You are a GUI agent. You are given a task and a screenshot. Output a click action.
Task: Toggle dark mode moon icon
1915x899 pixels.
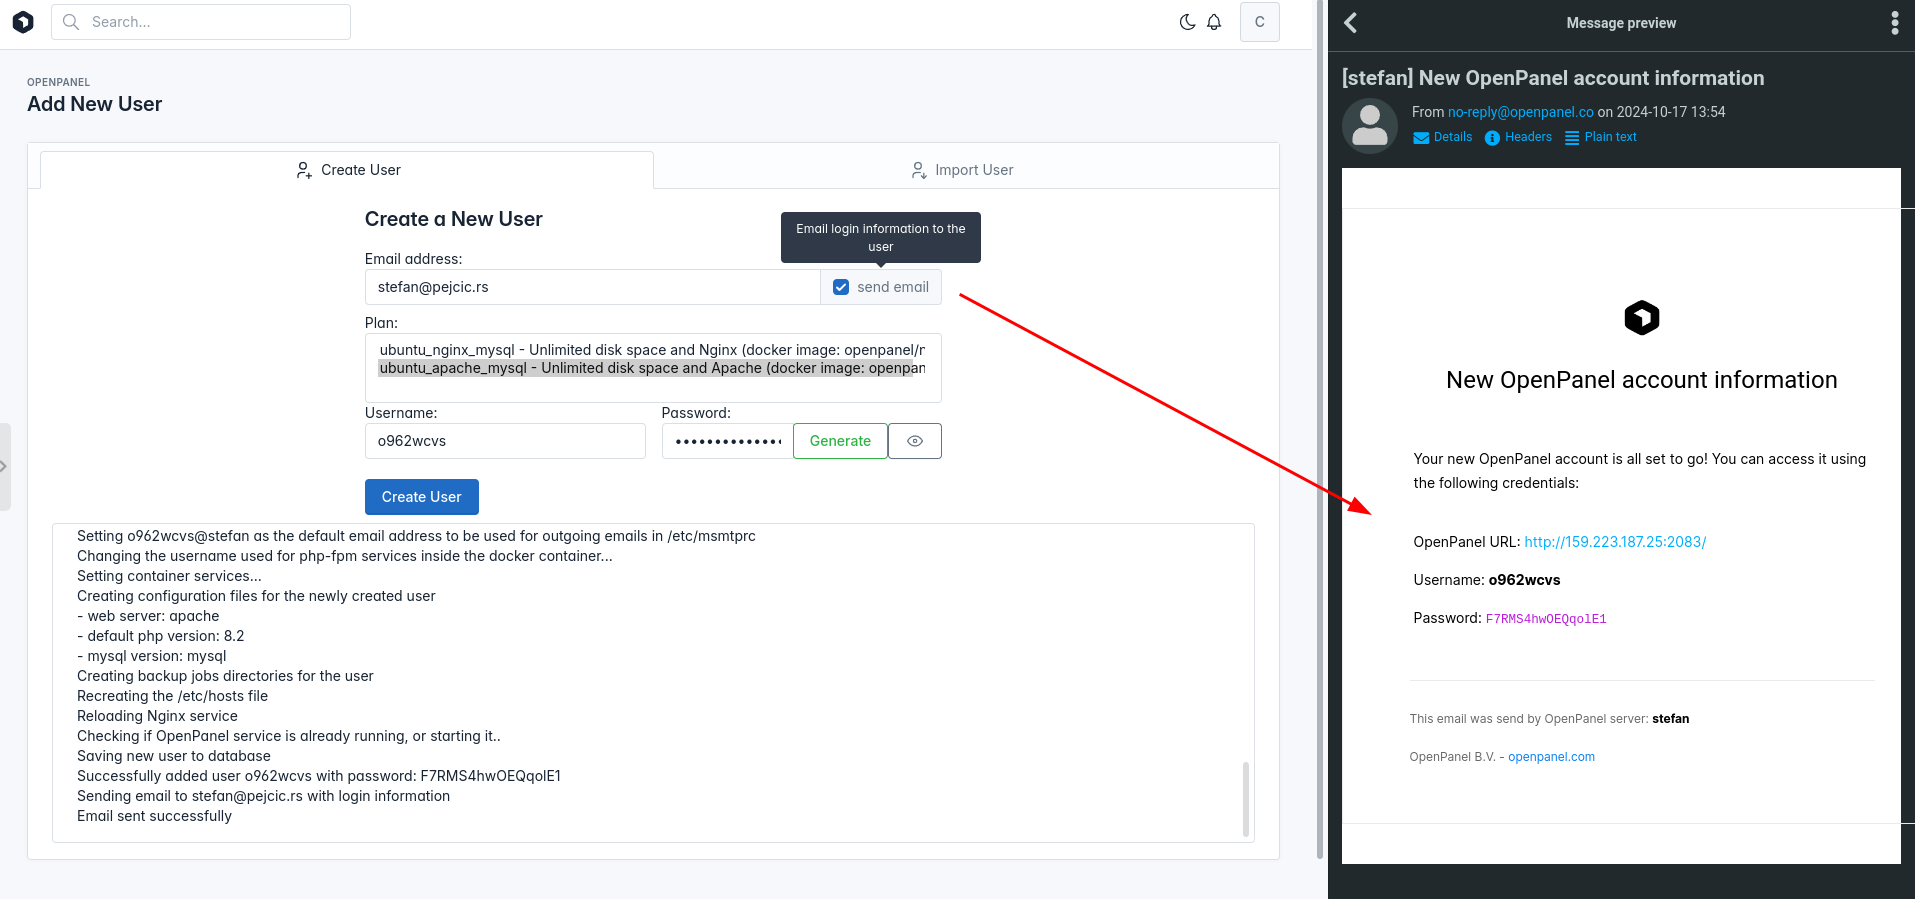click(1187, 22)
